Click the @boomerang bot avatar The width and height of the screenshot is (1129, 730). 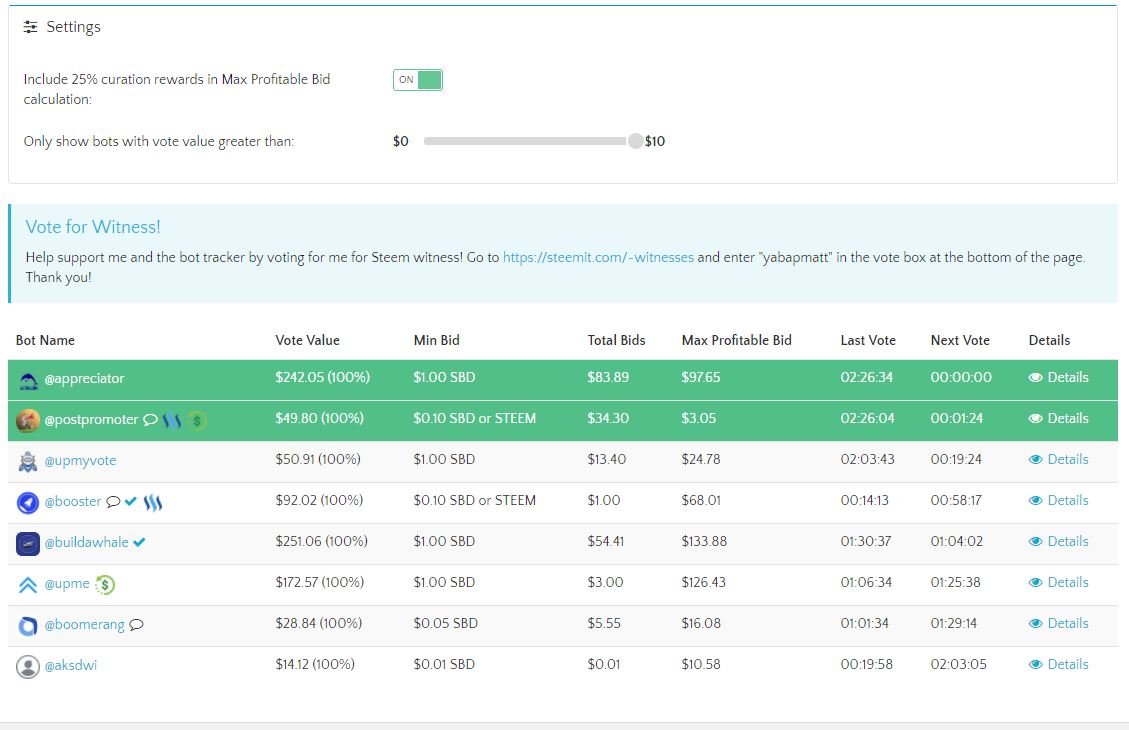coord(28,626)
